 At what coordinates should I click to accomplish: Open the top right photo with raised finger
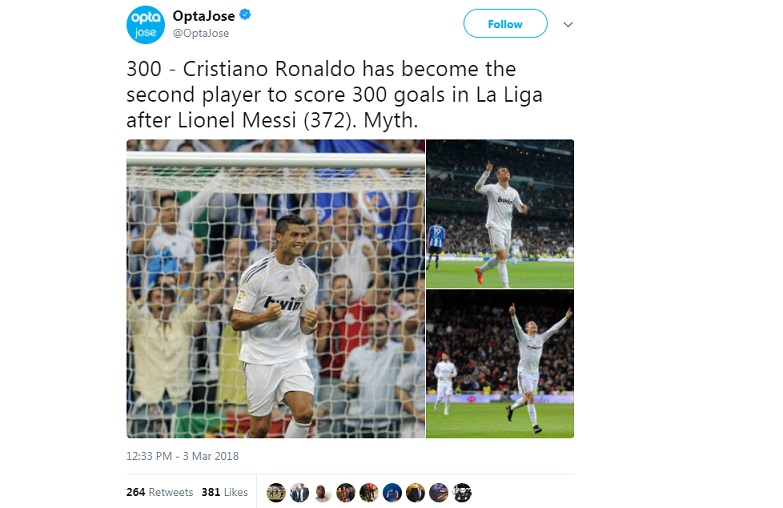pyautogui.click(x=500, y=213)
